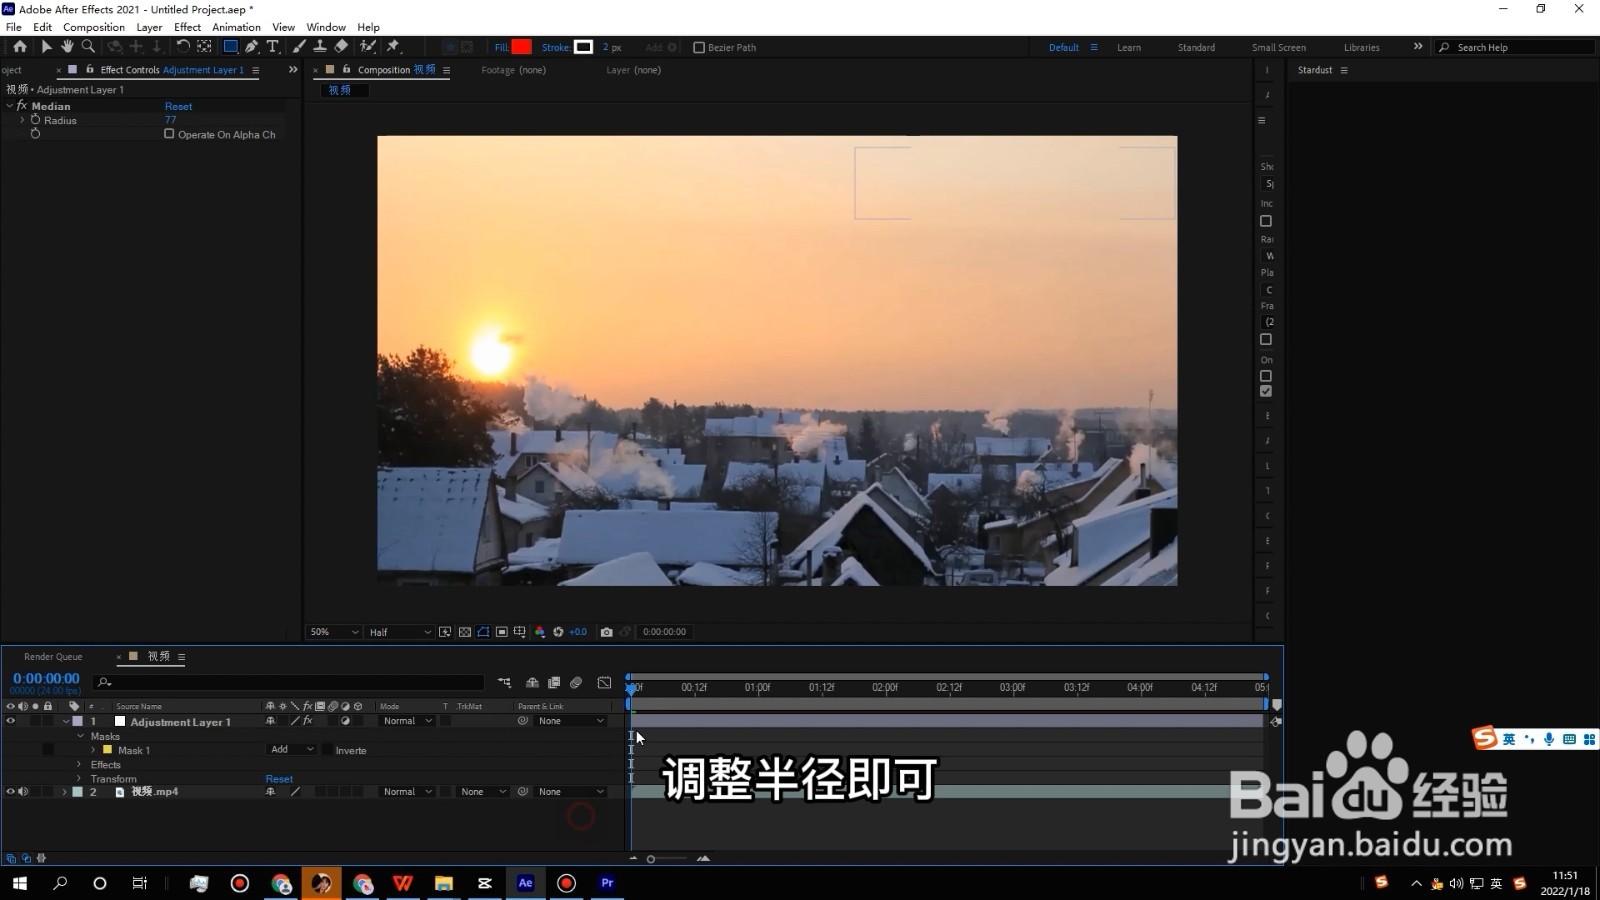Select the Hand tool in the toolbar
The height and width of the screenshot is (900, 1600).
pyautogui.click(x=68, y=46)
